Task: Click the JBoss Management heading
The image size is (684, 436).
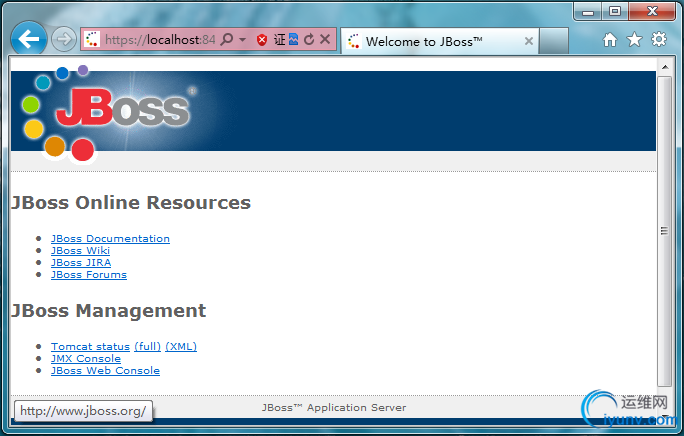Action: click(109, 311)
